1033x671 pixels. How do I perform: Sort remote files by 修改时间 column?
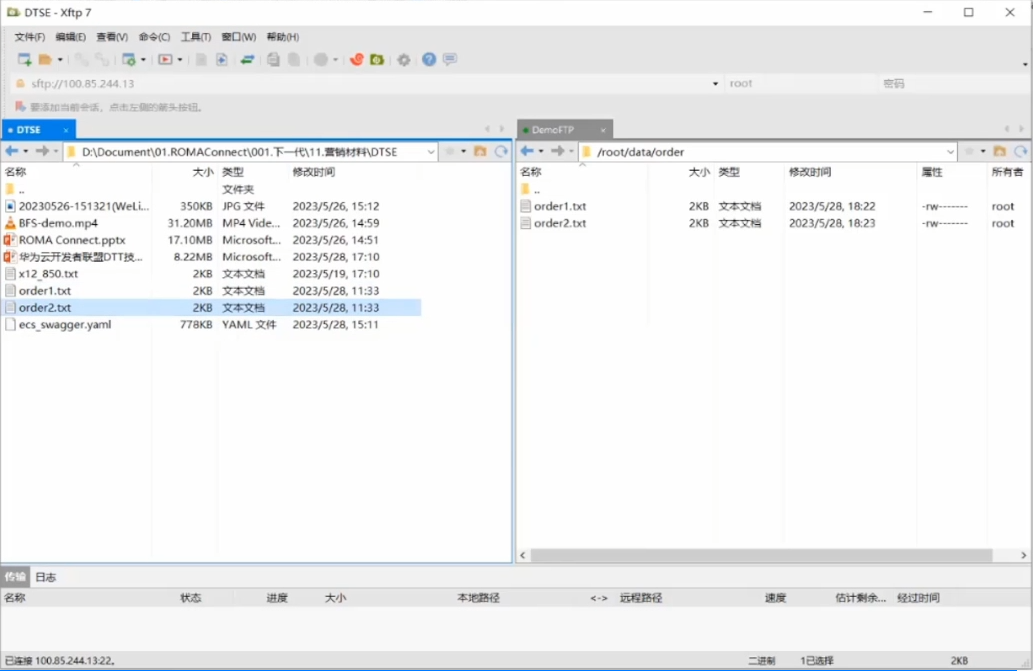click(810, 172)
